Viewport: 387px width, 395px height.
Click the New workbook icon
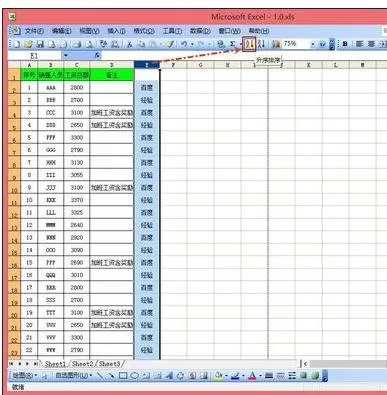(x=17, y=44)
